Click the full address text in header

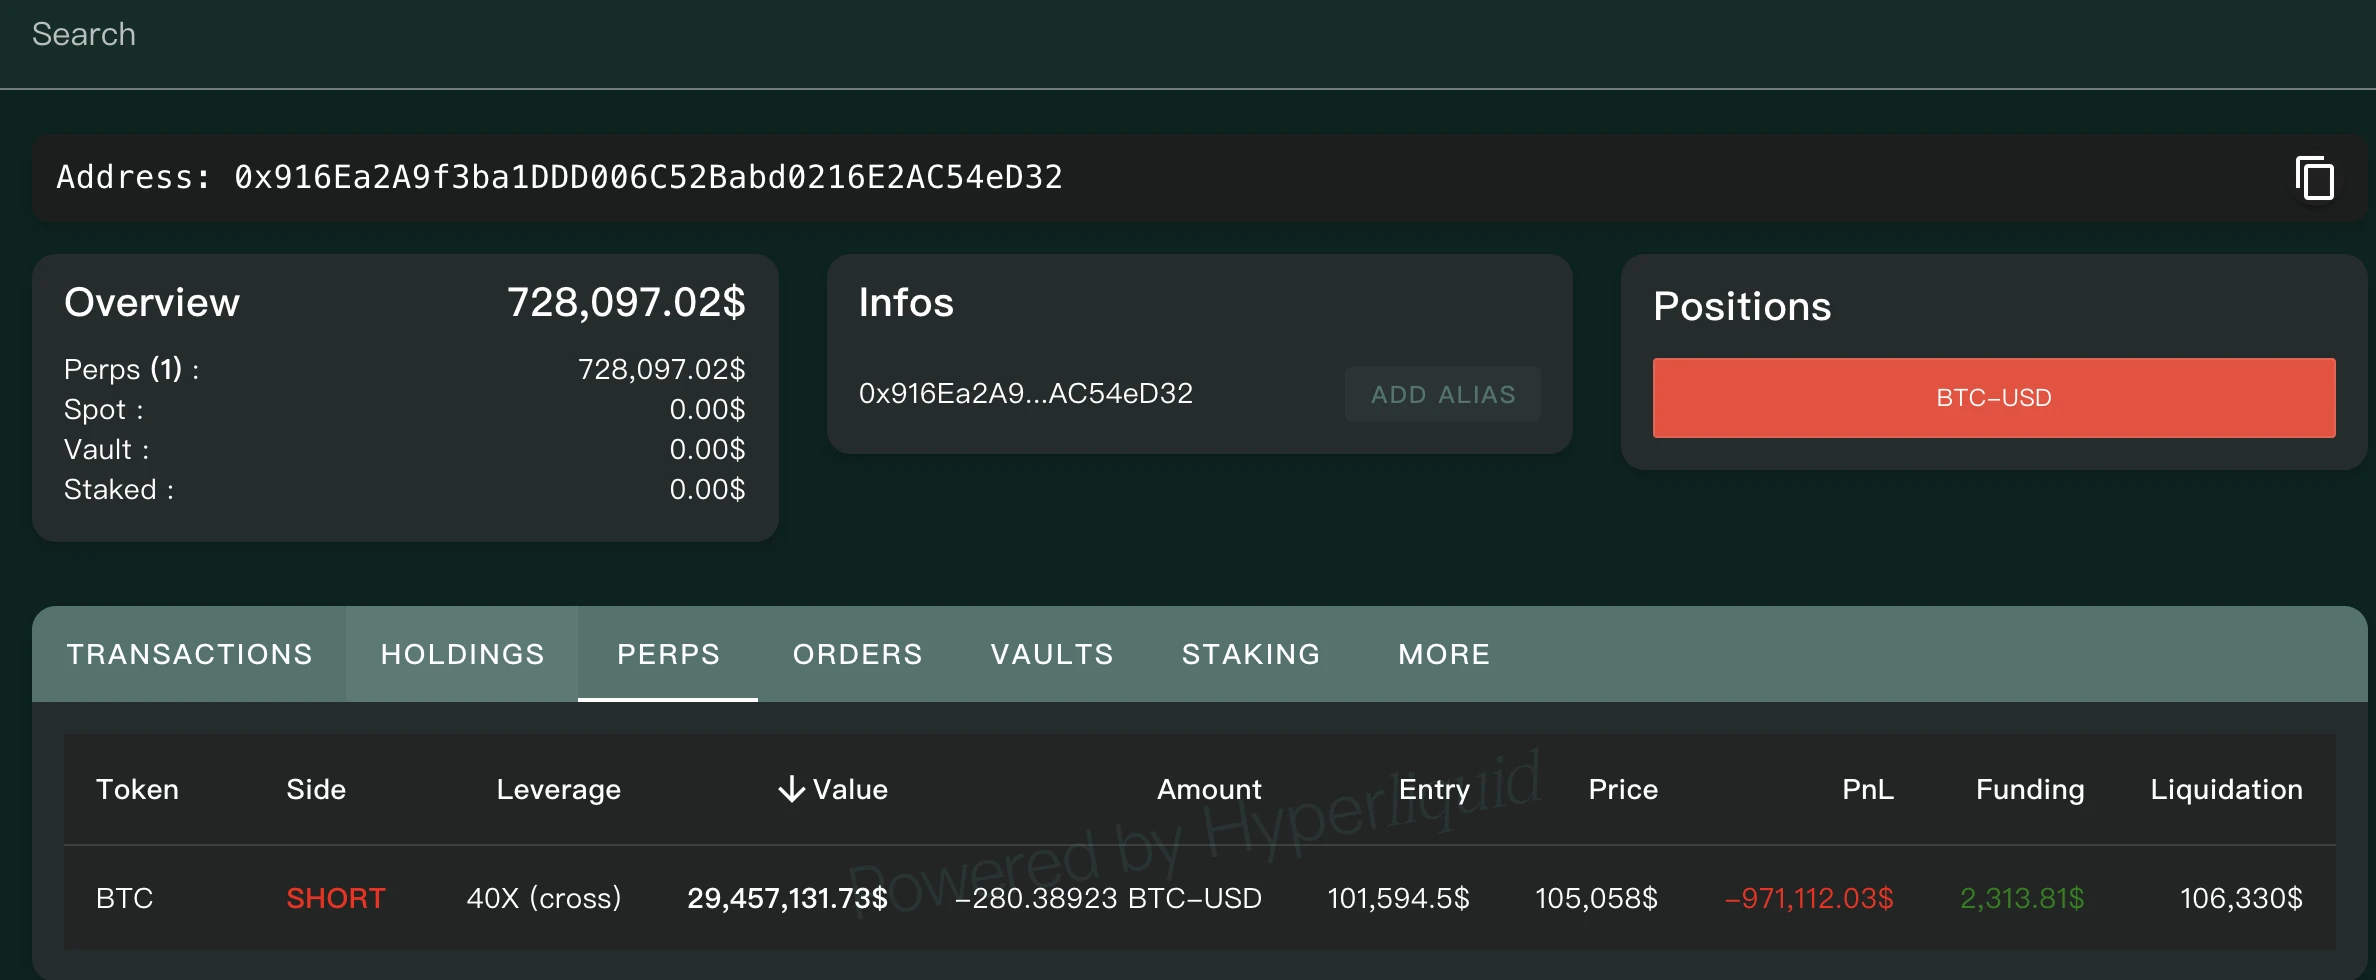pos(647,177)
